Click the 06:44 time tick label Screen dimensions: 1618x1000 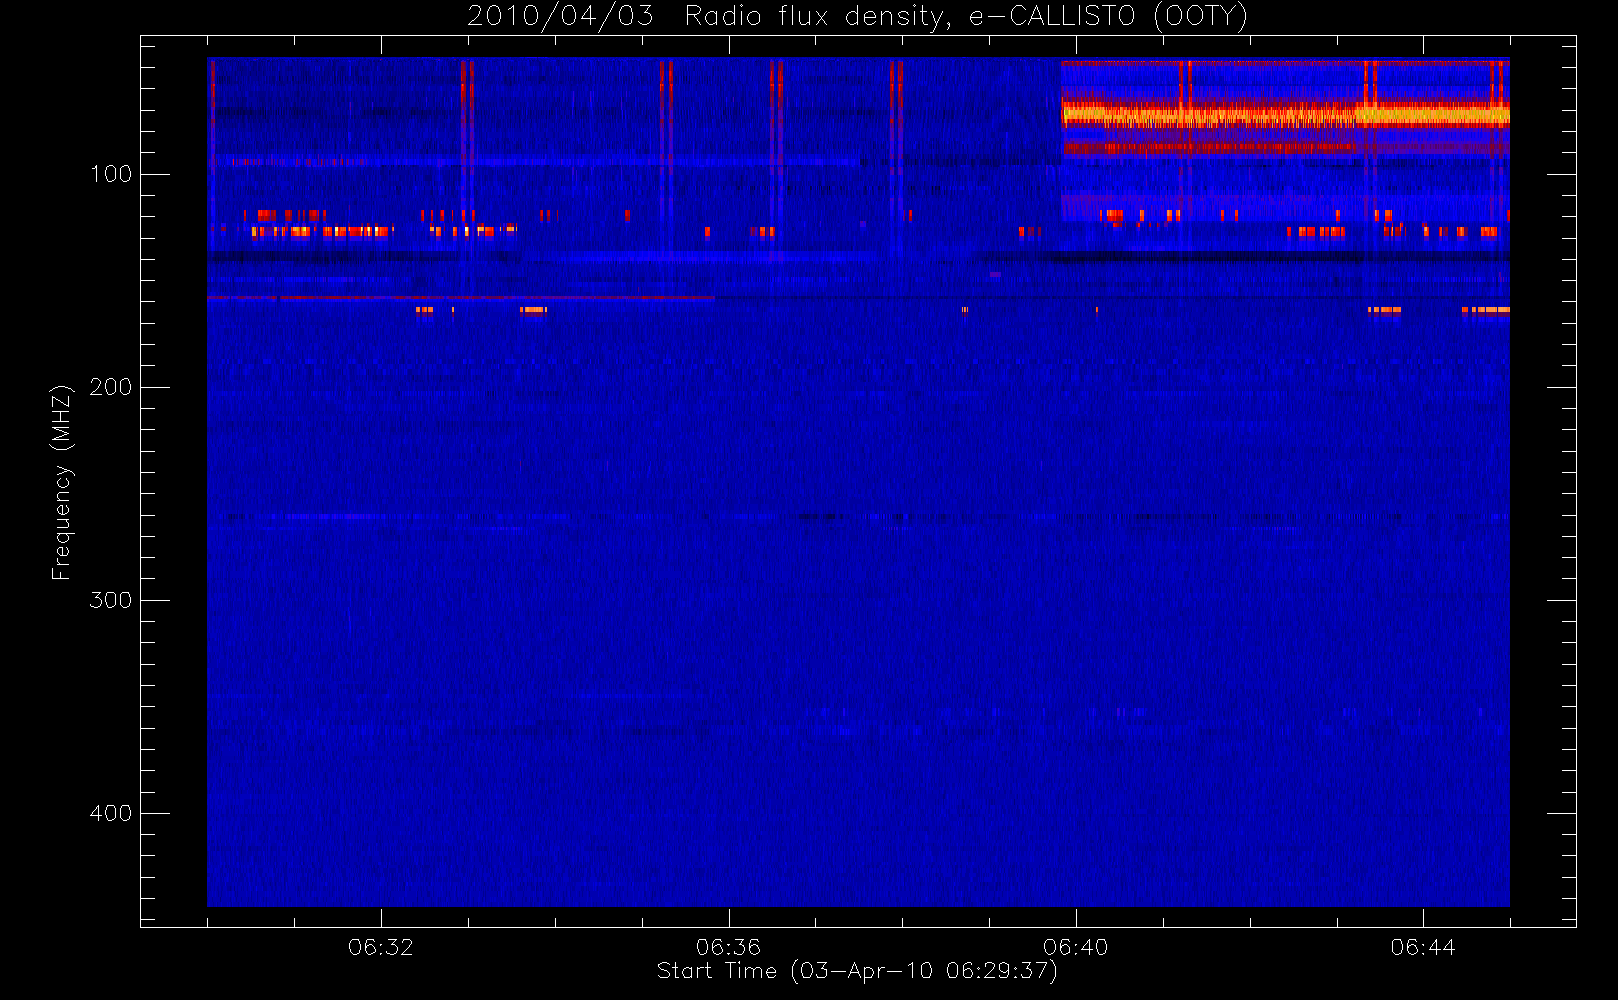click(x=1423, y=947)
